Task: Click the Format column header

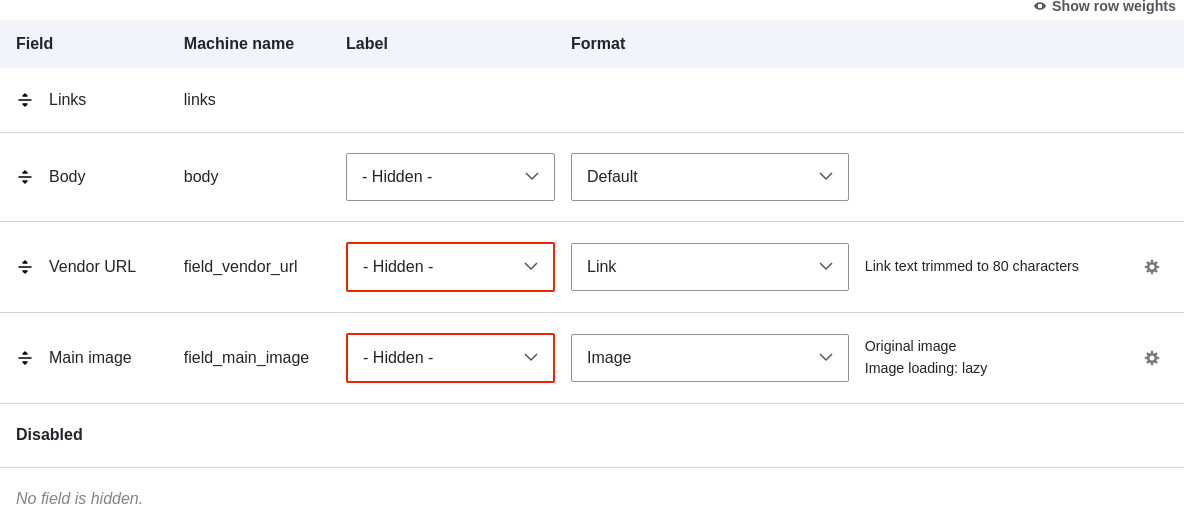Action: 598,44
